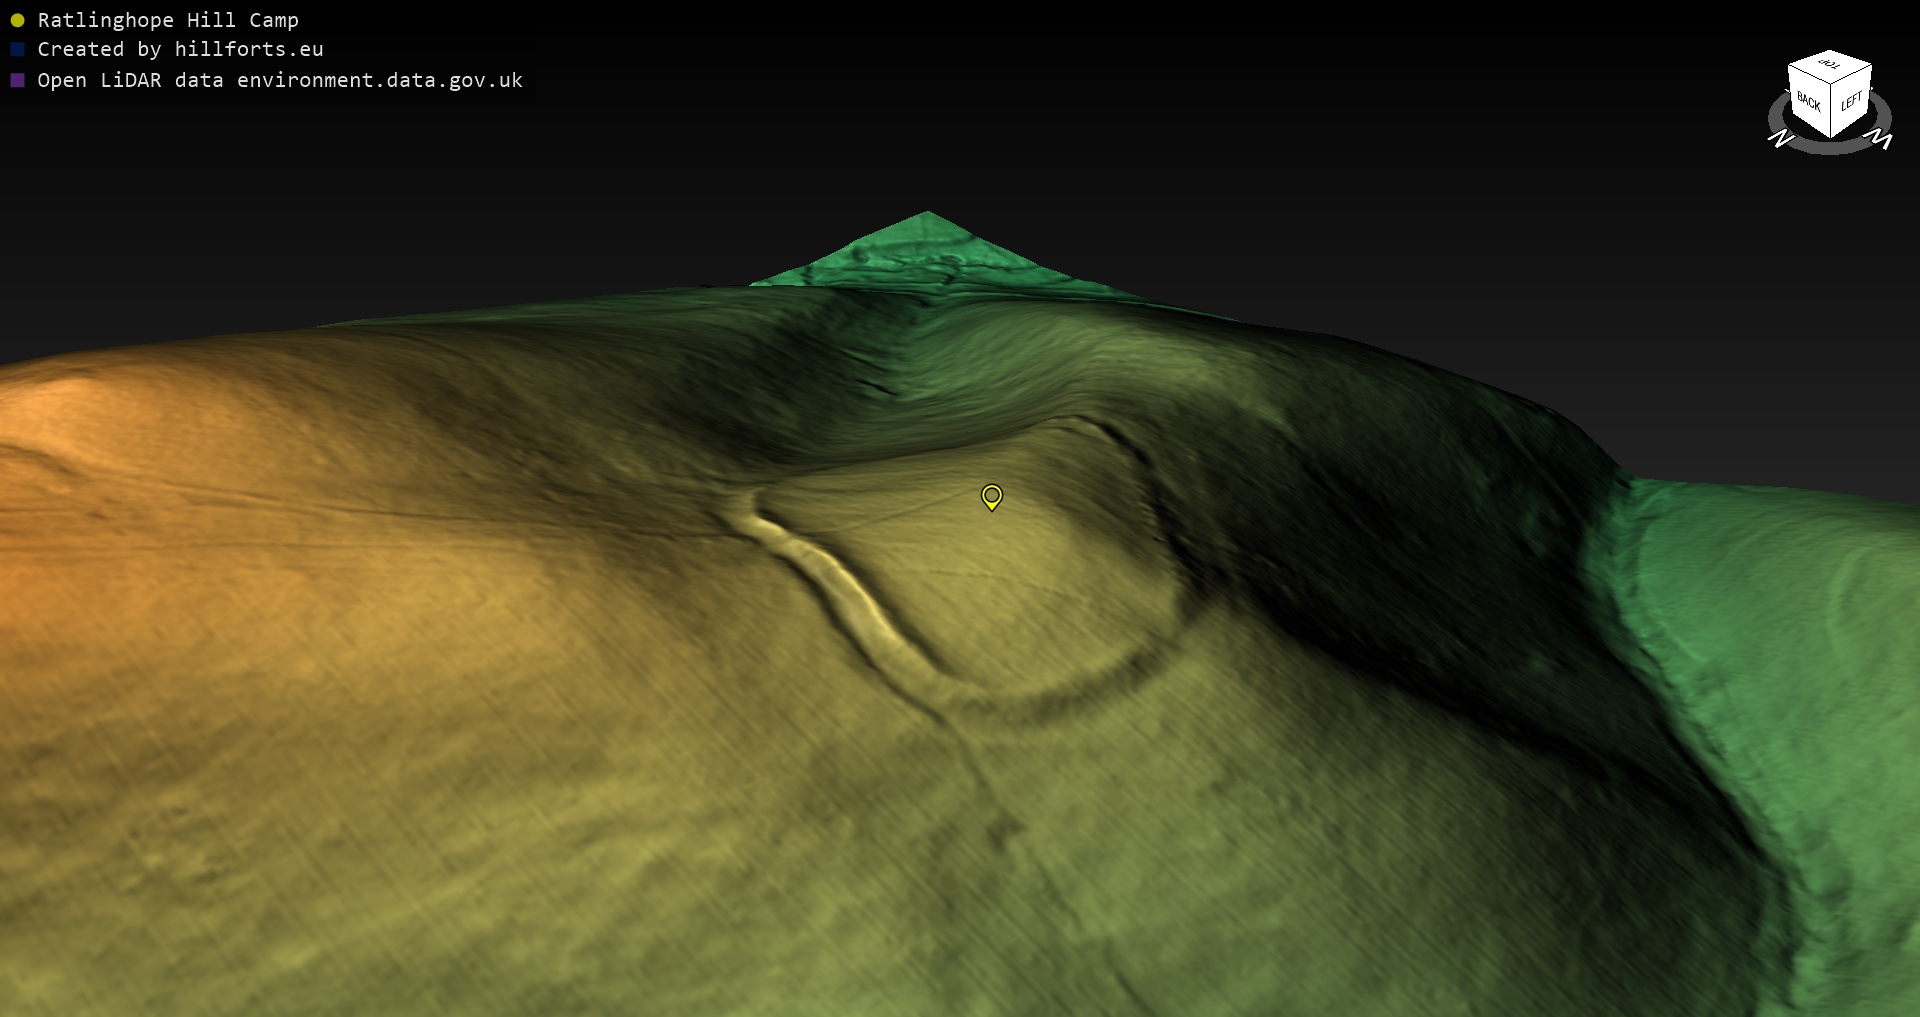Select the LEFT face of the view cube

click(x=1851, y=101)
